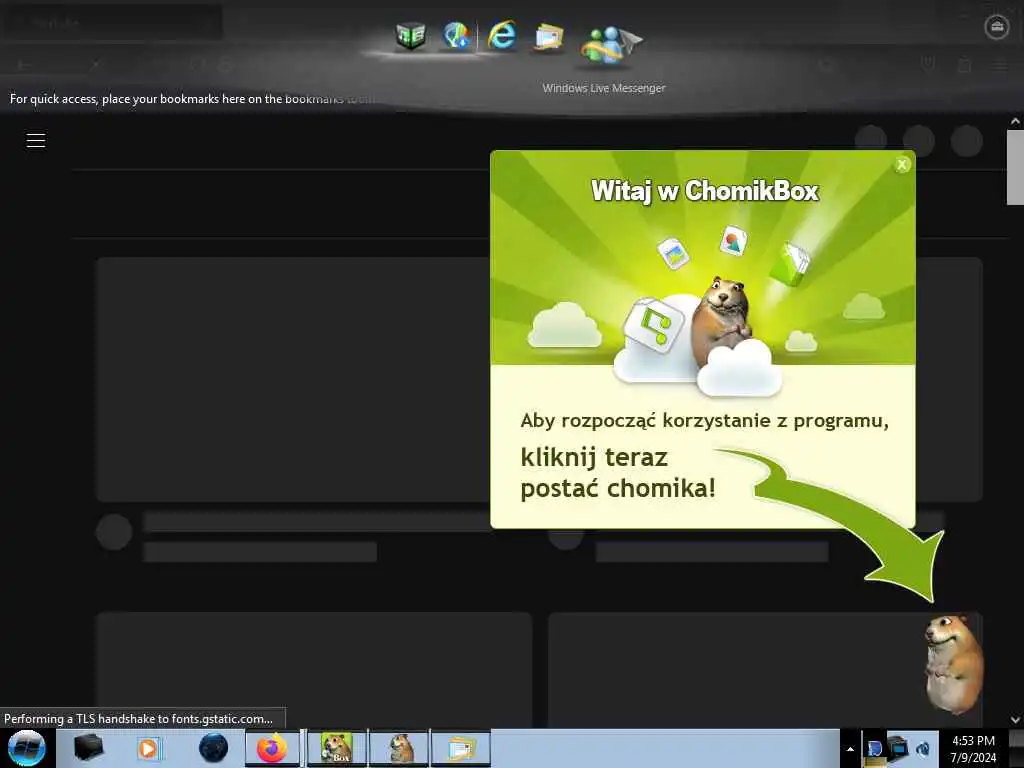Show hidden system tray icons

(850, 749)
